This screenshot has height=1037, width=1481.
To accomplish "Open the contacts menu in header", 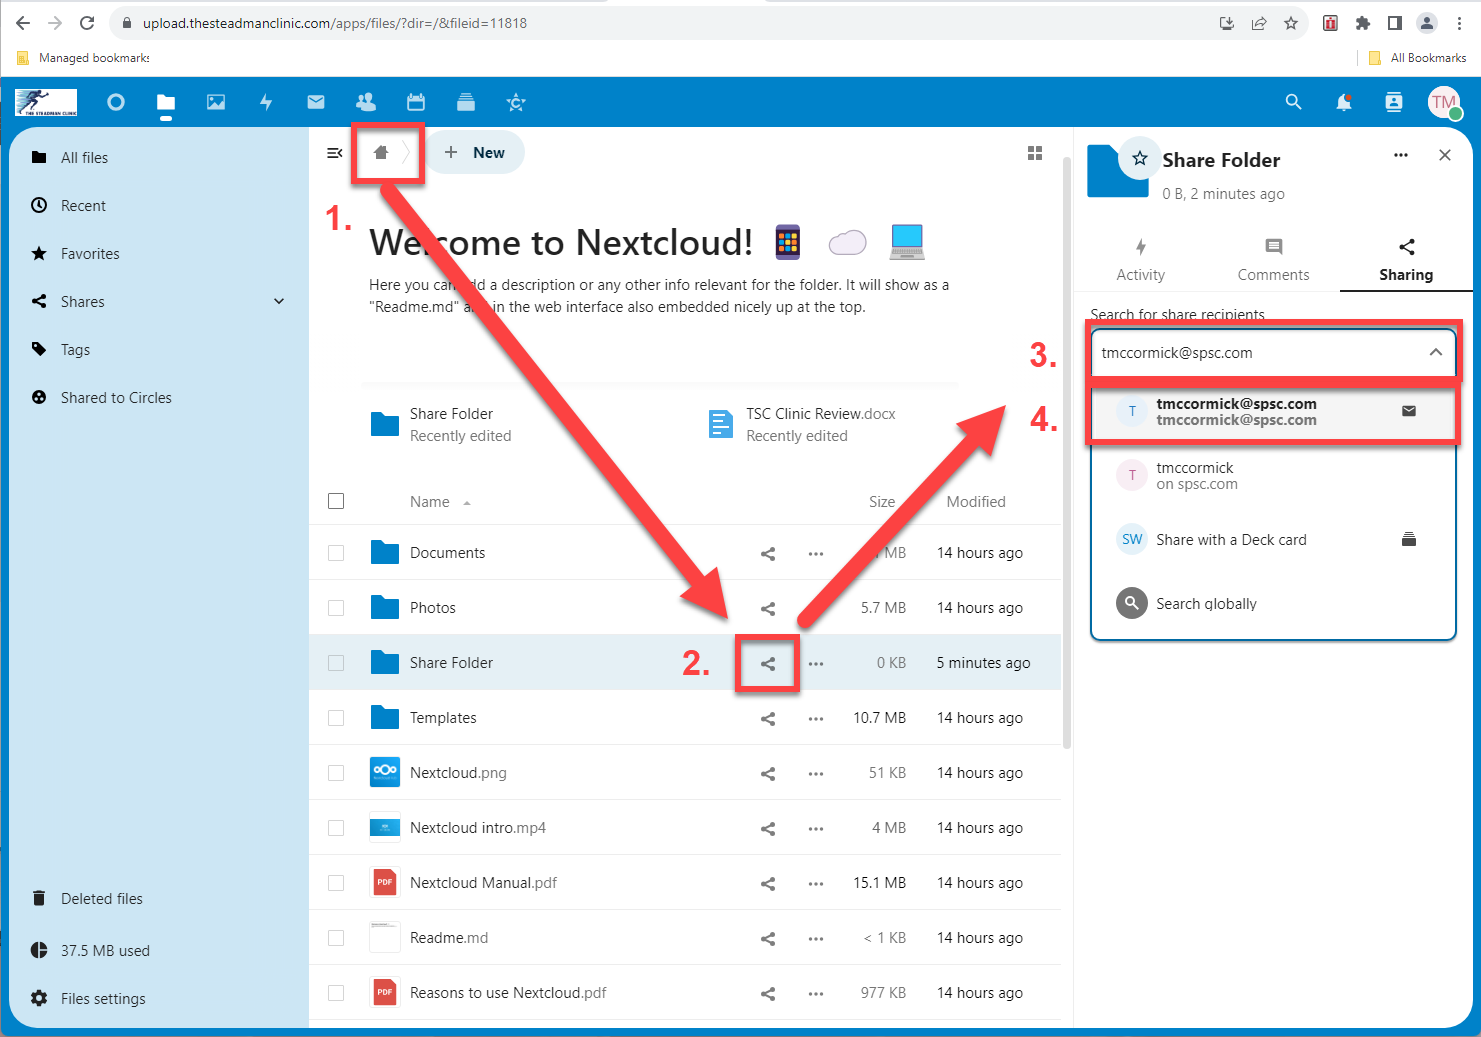I will (1394, 102).
